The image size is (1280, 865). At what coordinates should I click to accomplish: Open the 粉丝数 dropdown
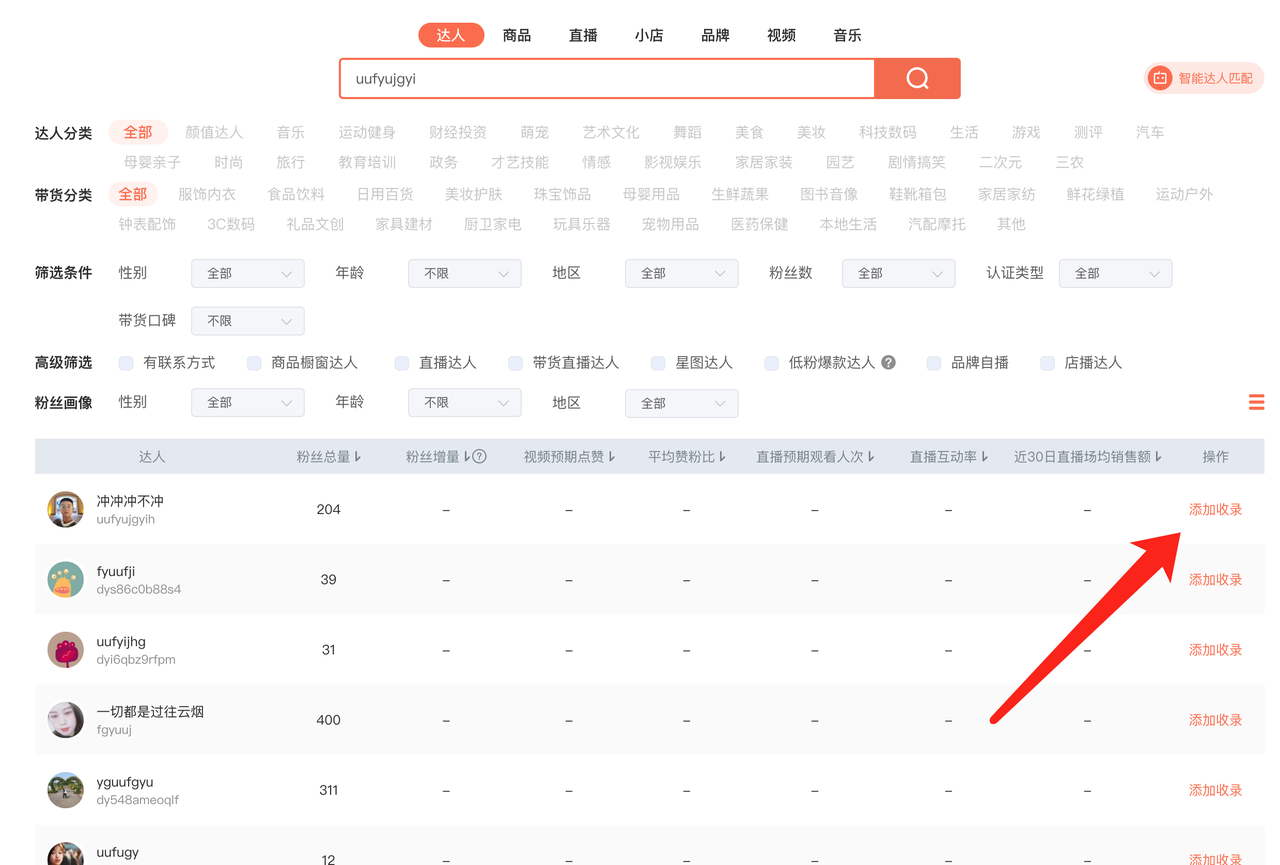pyautogui.click(x=899, y=273)
